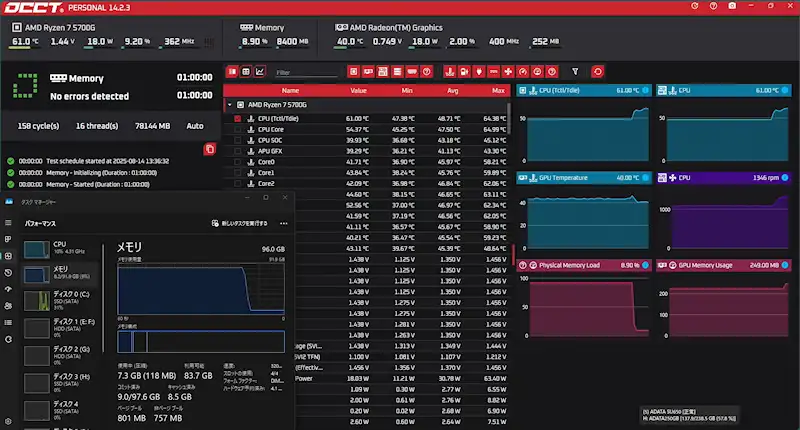
Task: Take an OCCT screenshot with camera icon
Action: tap(732, 6)
